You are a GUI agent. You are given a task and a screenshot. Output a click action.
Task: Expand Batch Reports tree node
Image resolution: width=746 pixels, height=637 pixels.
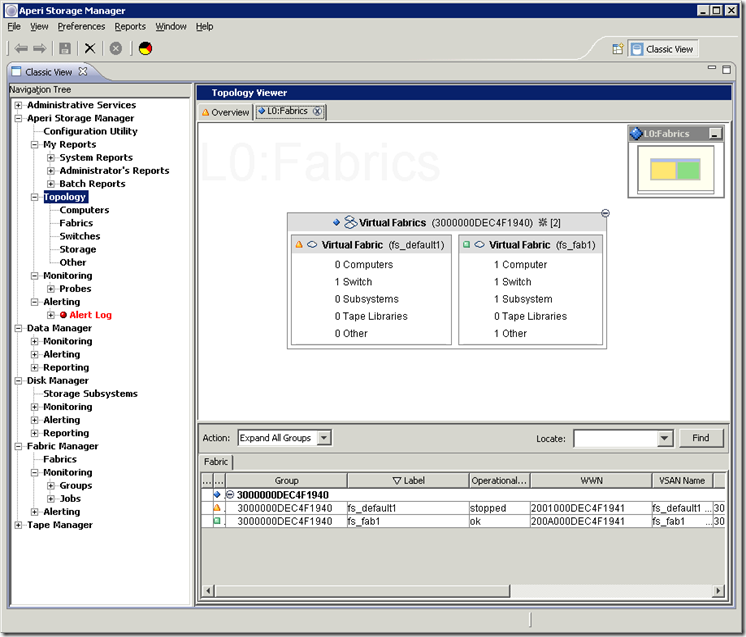[x=51, y=184]
